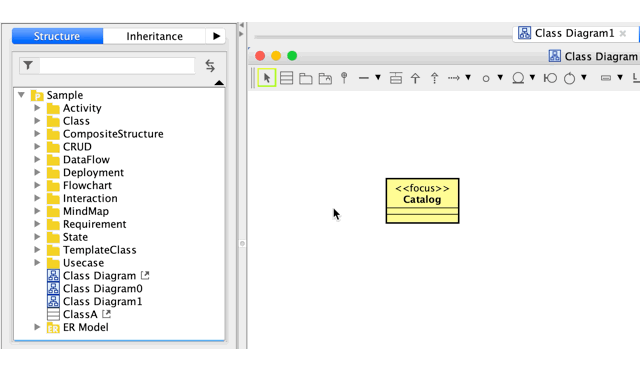Click the filter text field
640x370 pixels.
[x=117, y=66]
